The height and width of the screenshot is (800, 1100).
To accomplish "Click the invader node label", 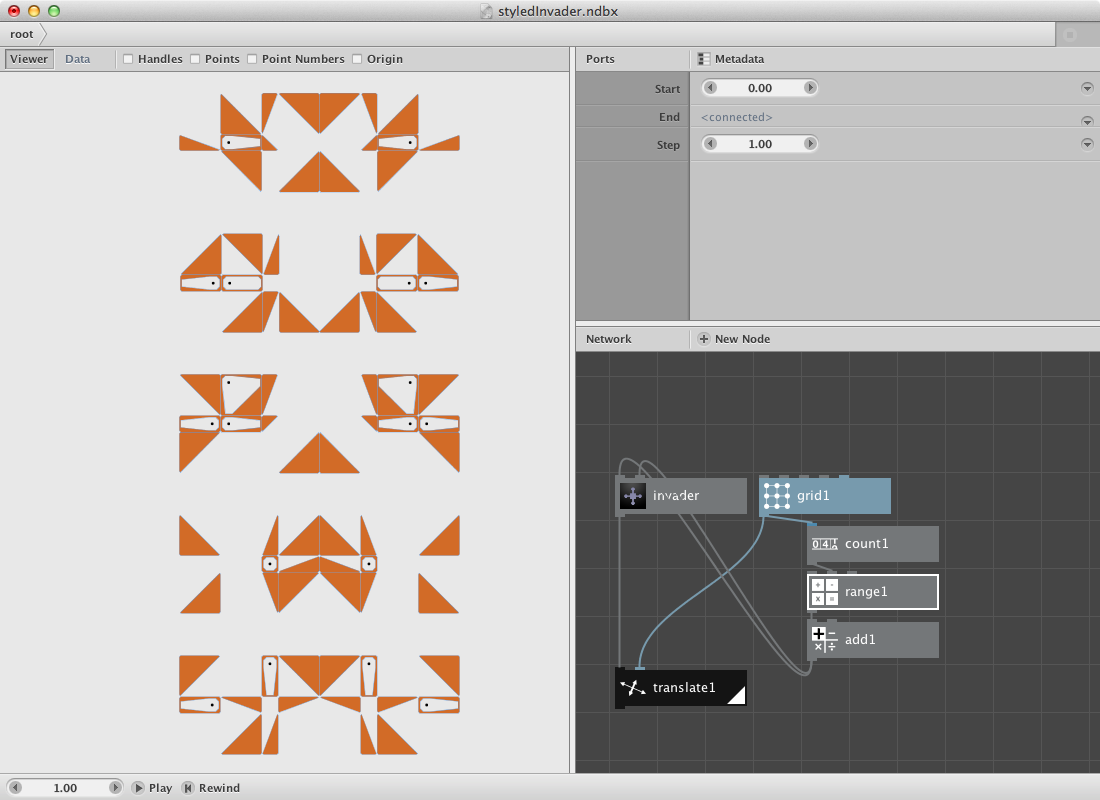I will [676, 495].
